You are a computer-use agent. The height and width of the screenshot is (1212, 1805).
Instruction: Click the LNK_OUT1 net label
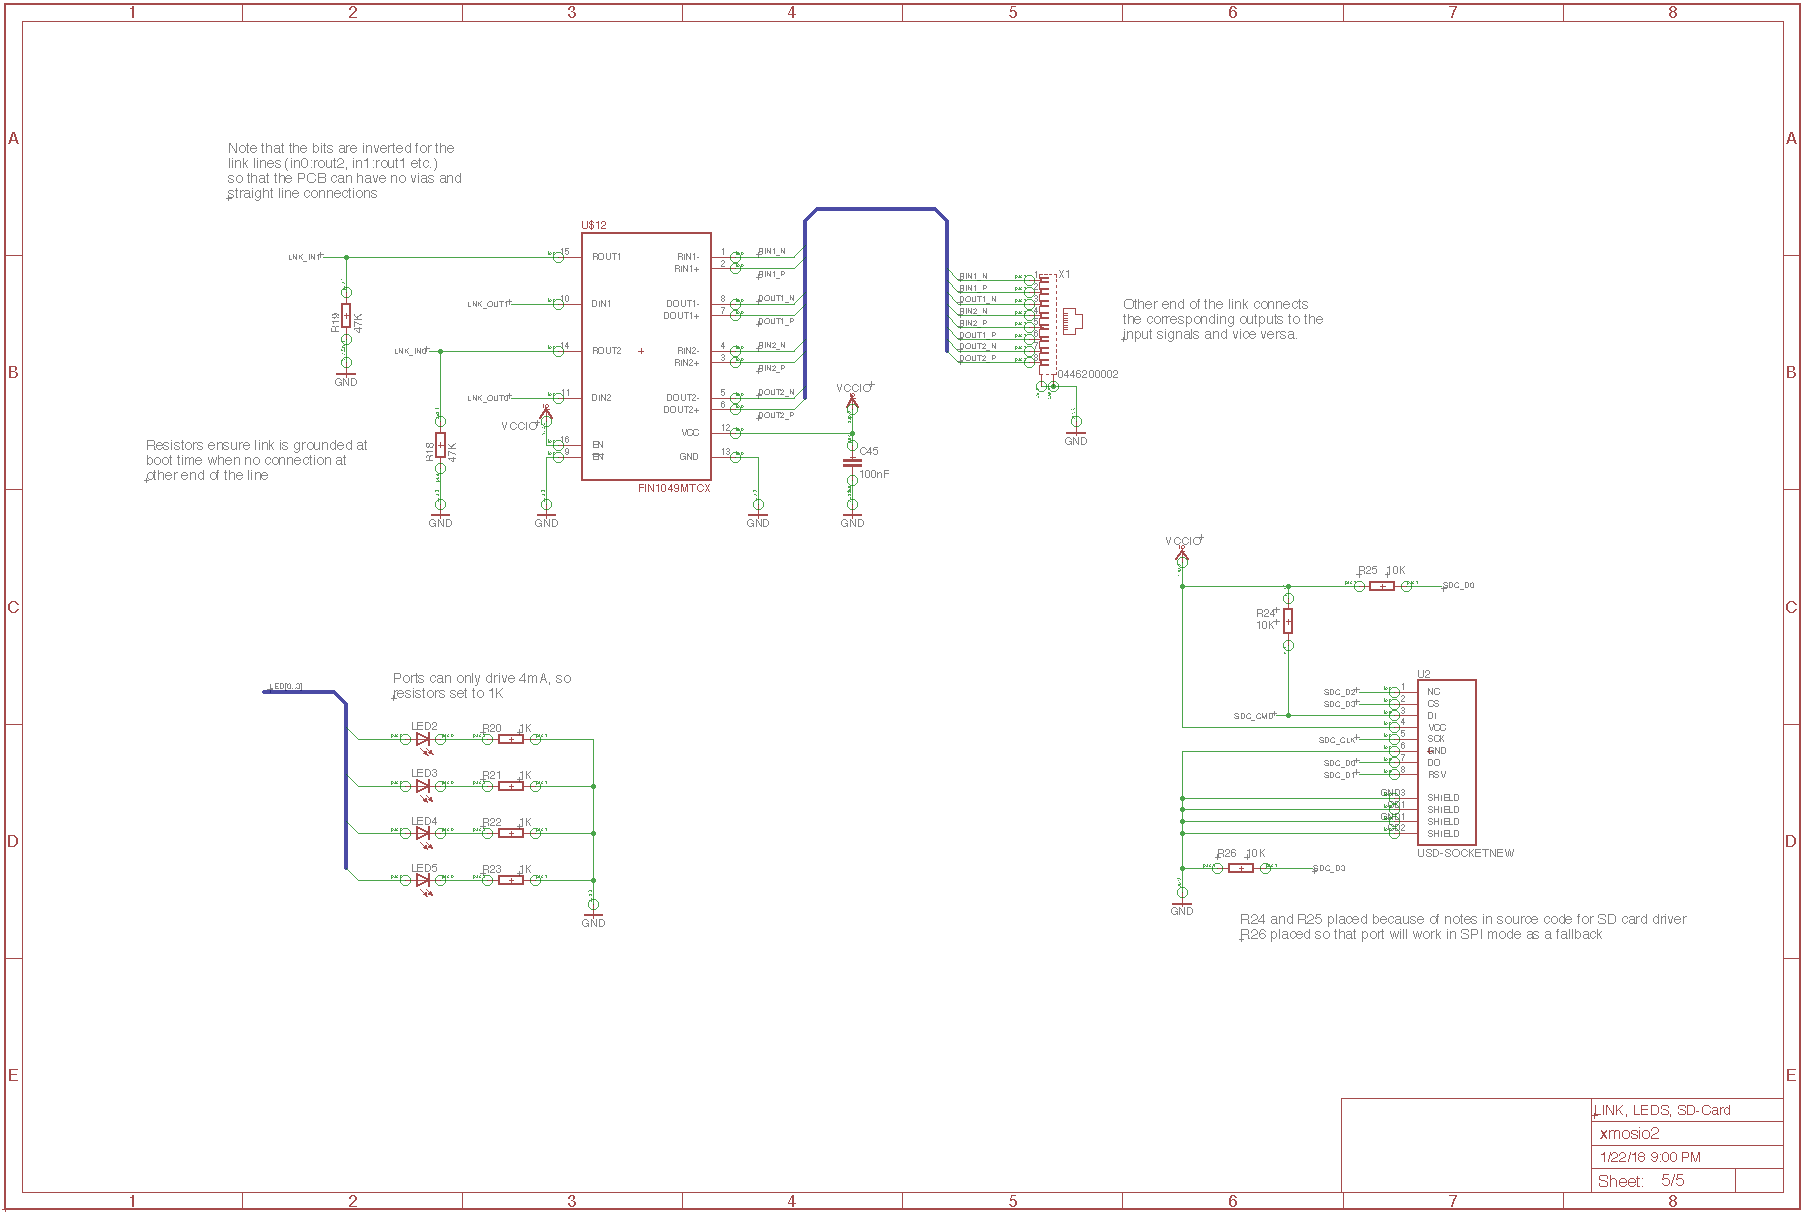tap(487, 304)
